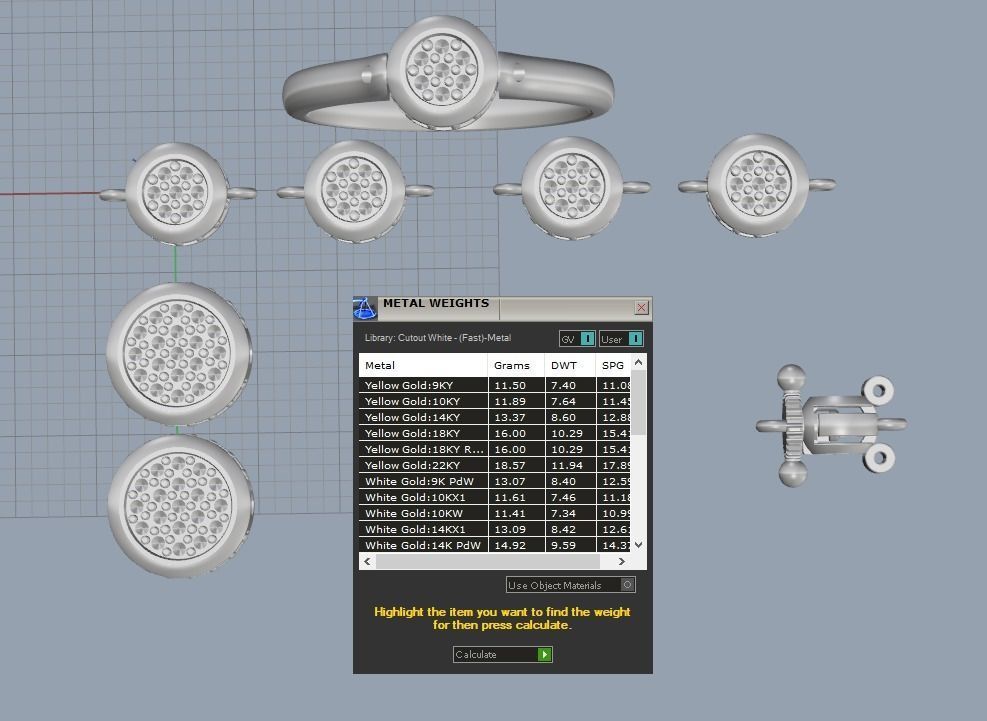987x721 pixels.
Task: Select the lower large pave disc model
Action: tap(181, 506)
